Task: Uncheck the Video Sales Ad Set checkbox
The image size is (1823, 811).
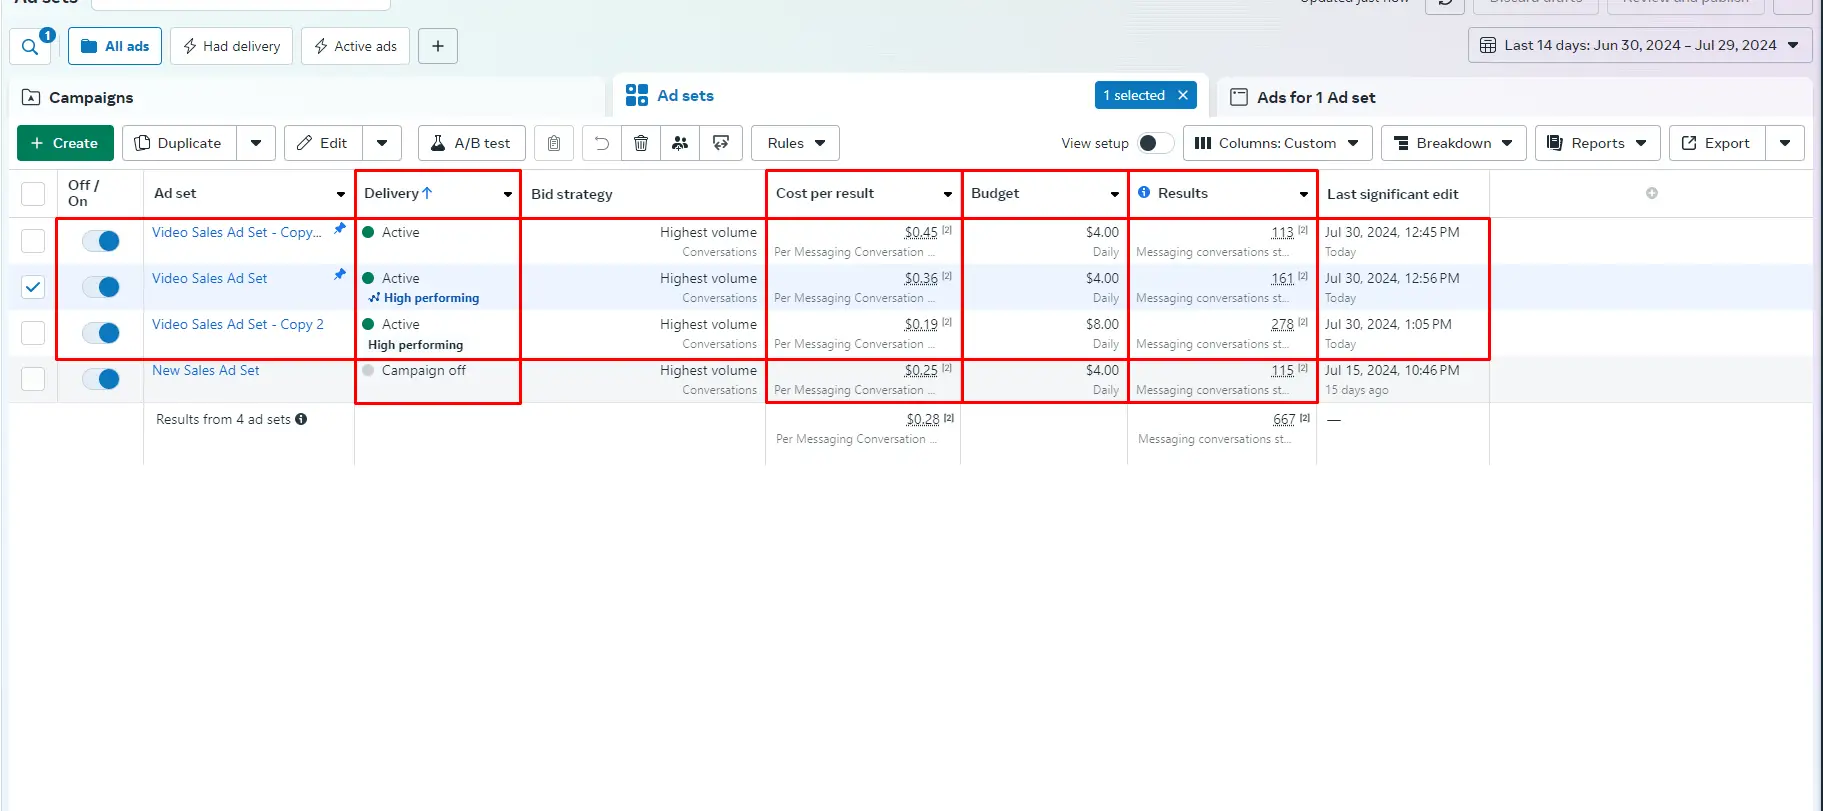Action: coord(33,287)
